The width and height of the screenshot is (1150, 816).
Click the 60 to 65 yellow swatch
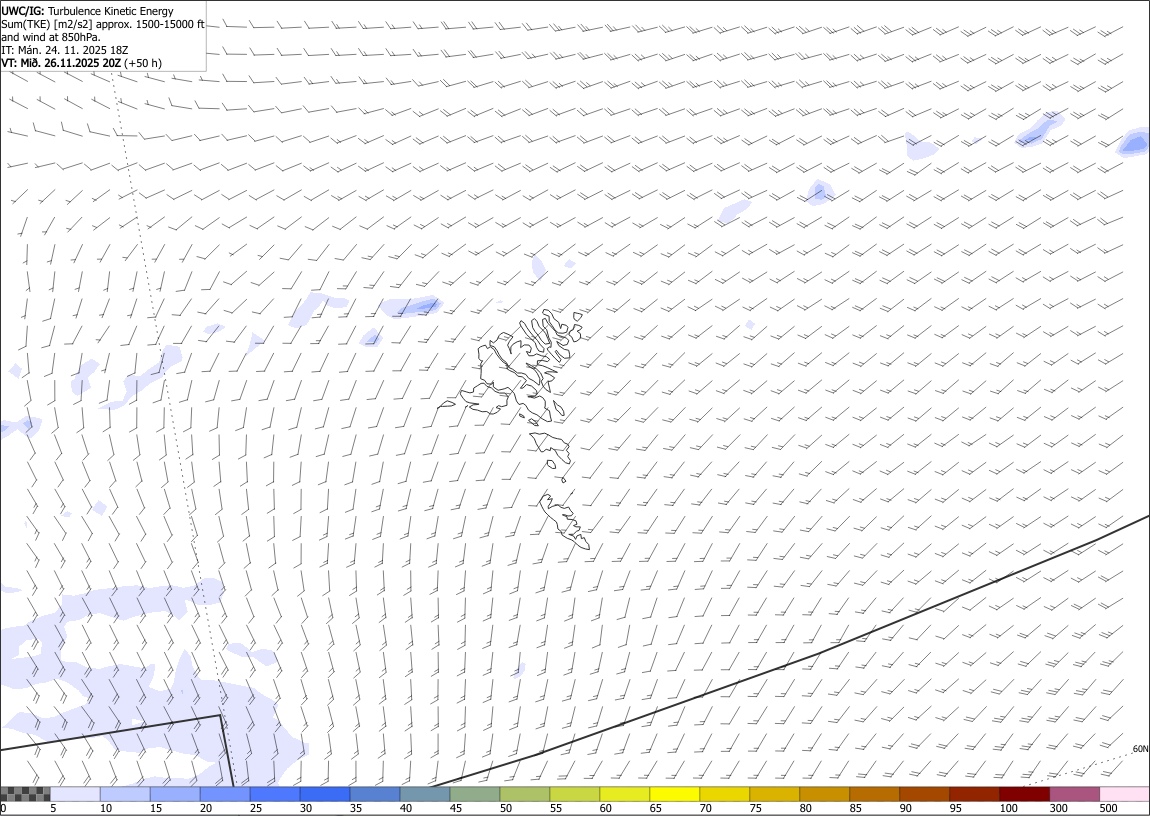click(625, 794)
